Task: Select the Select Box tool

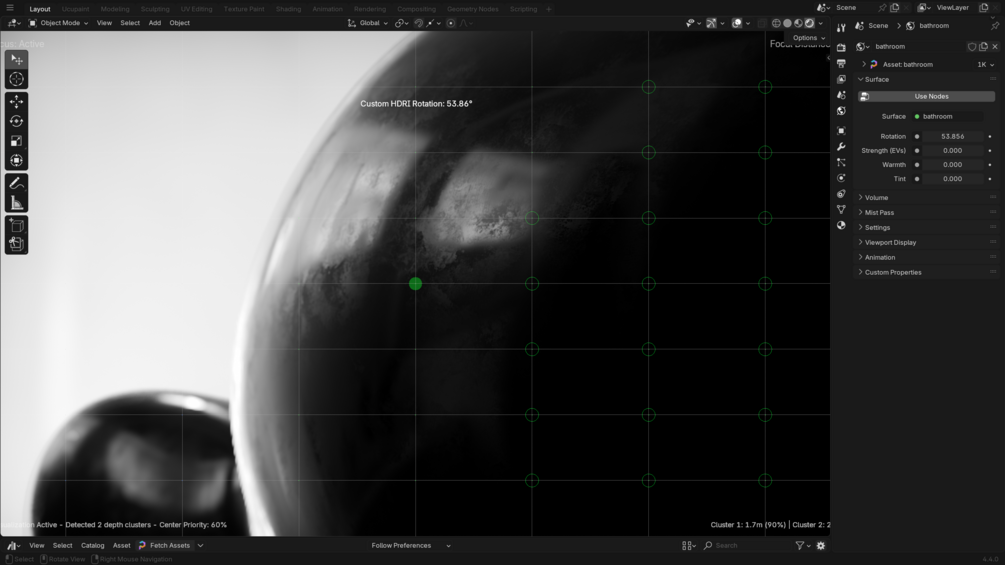Action: coord(17,60)
